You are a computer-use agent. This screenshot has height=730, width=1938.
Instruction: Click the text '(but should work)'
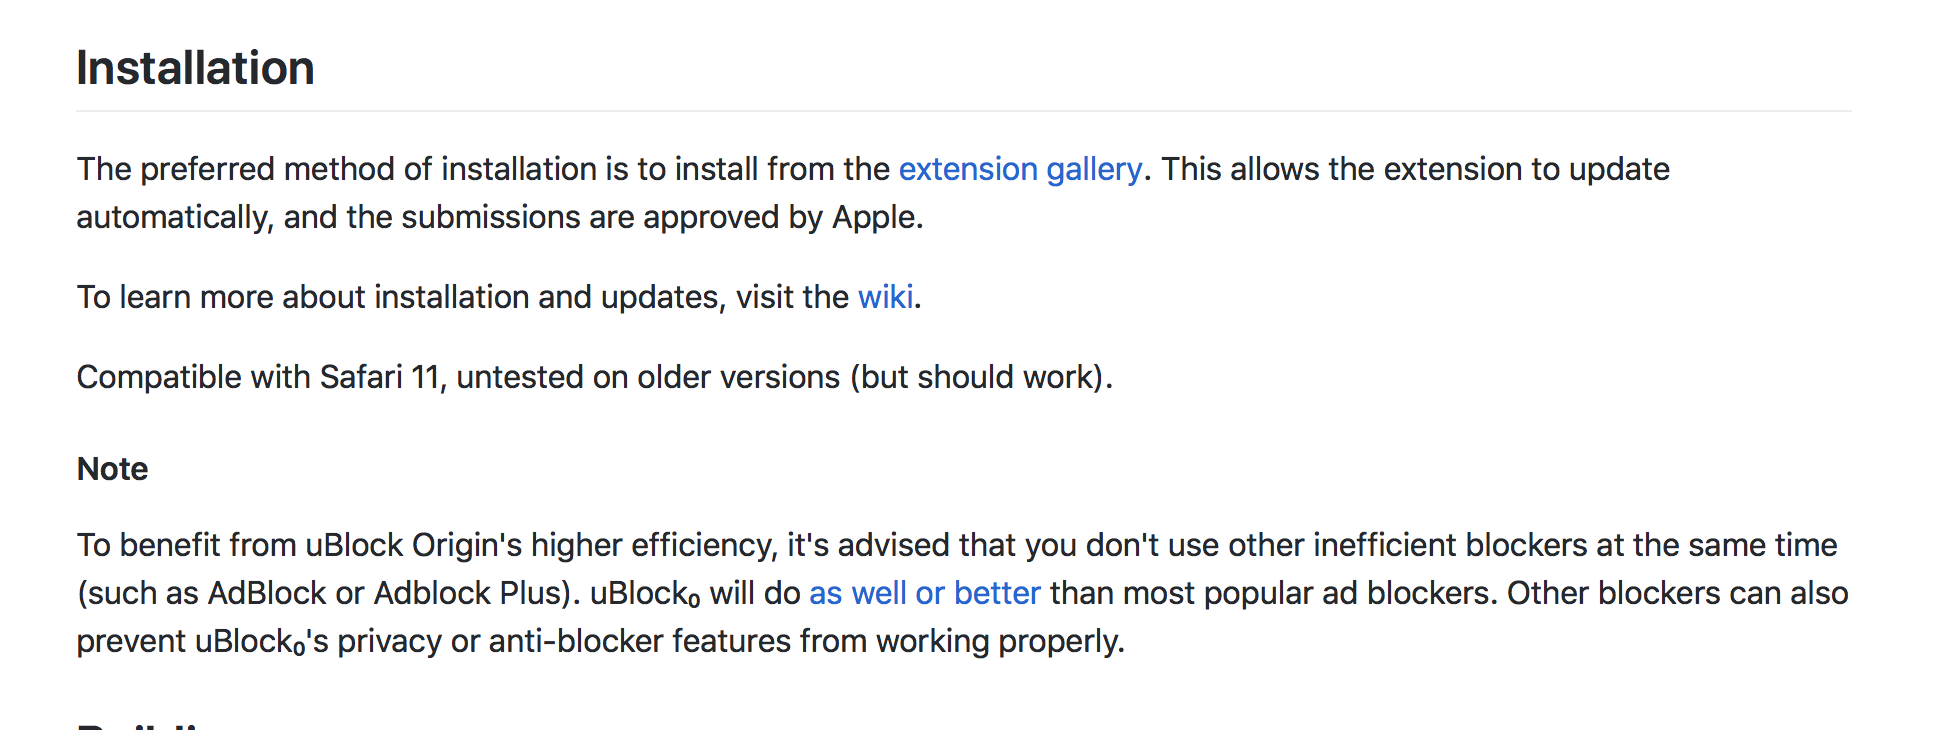coord(978,377)
